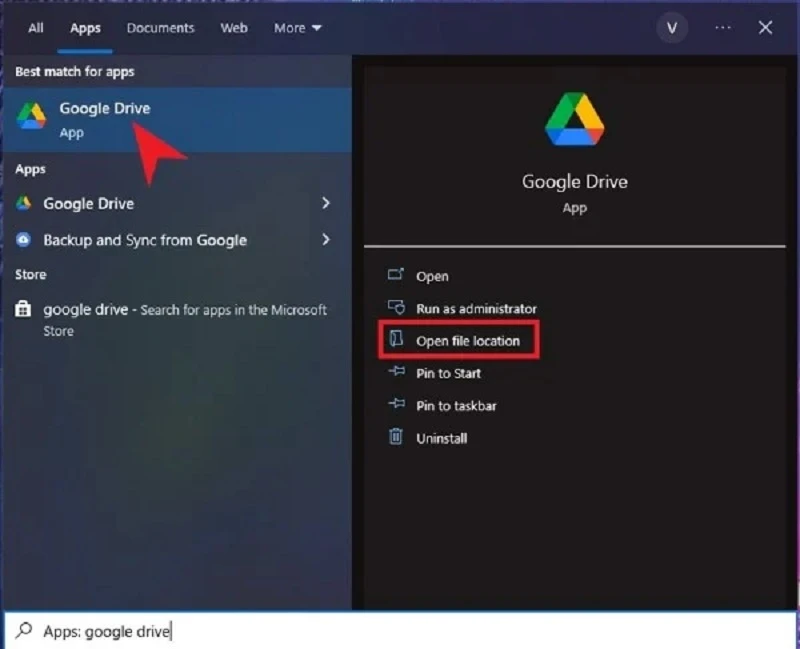Click the search text field containing google drive
Viewport: 800px width, 649px height.
point(400,631)
